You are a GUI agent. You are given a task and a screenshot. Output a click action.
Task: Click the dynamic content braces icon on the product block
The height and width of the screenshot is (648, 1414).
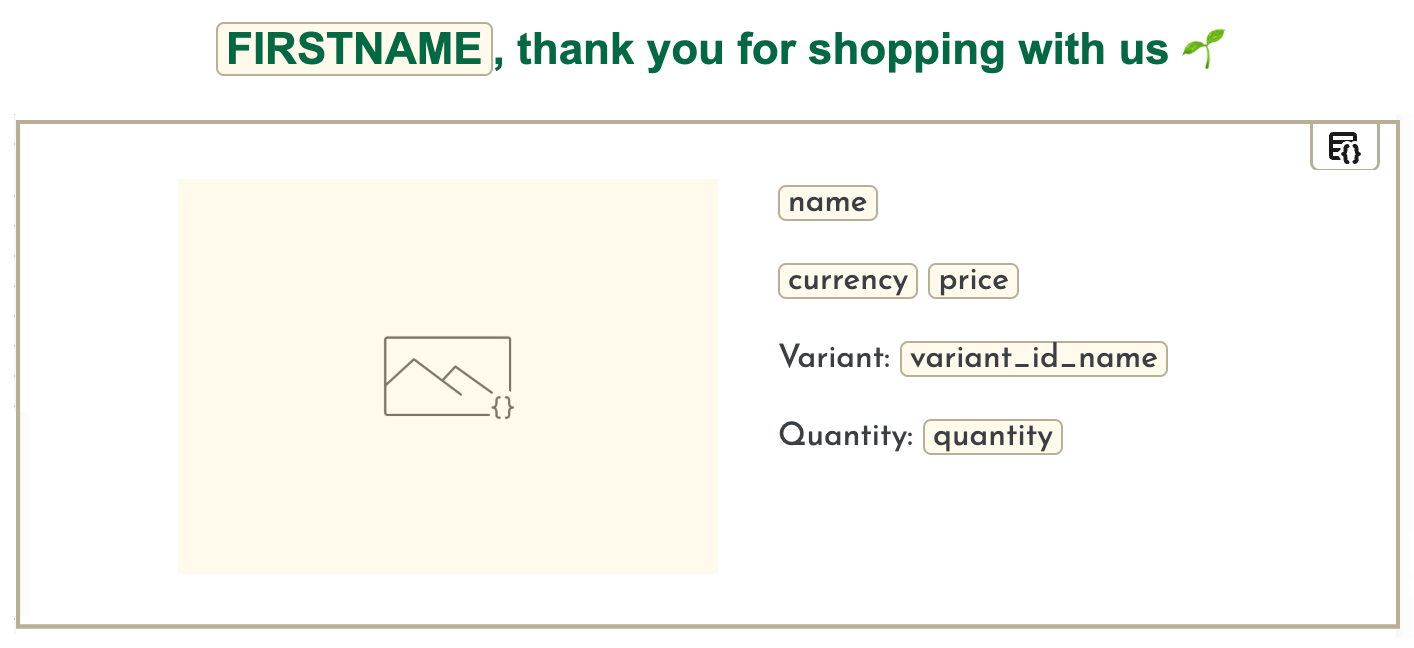[x=1344, y=146]
